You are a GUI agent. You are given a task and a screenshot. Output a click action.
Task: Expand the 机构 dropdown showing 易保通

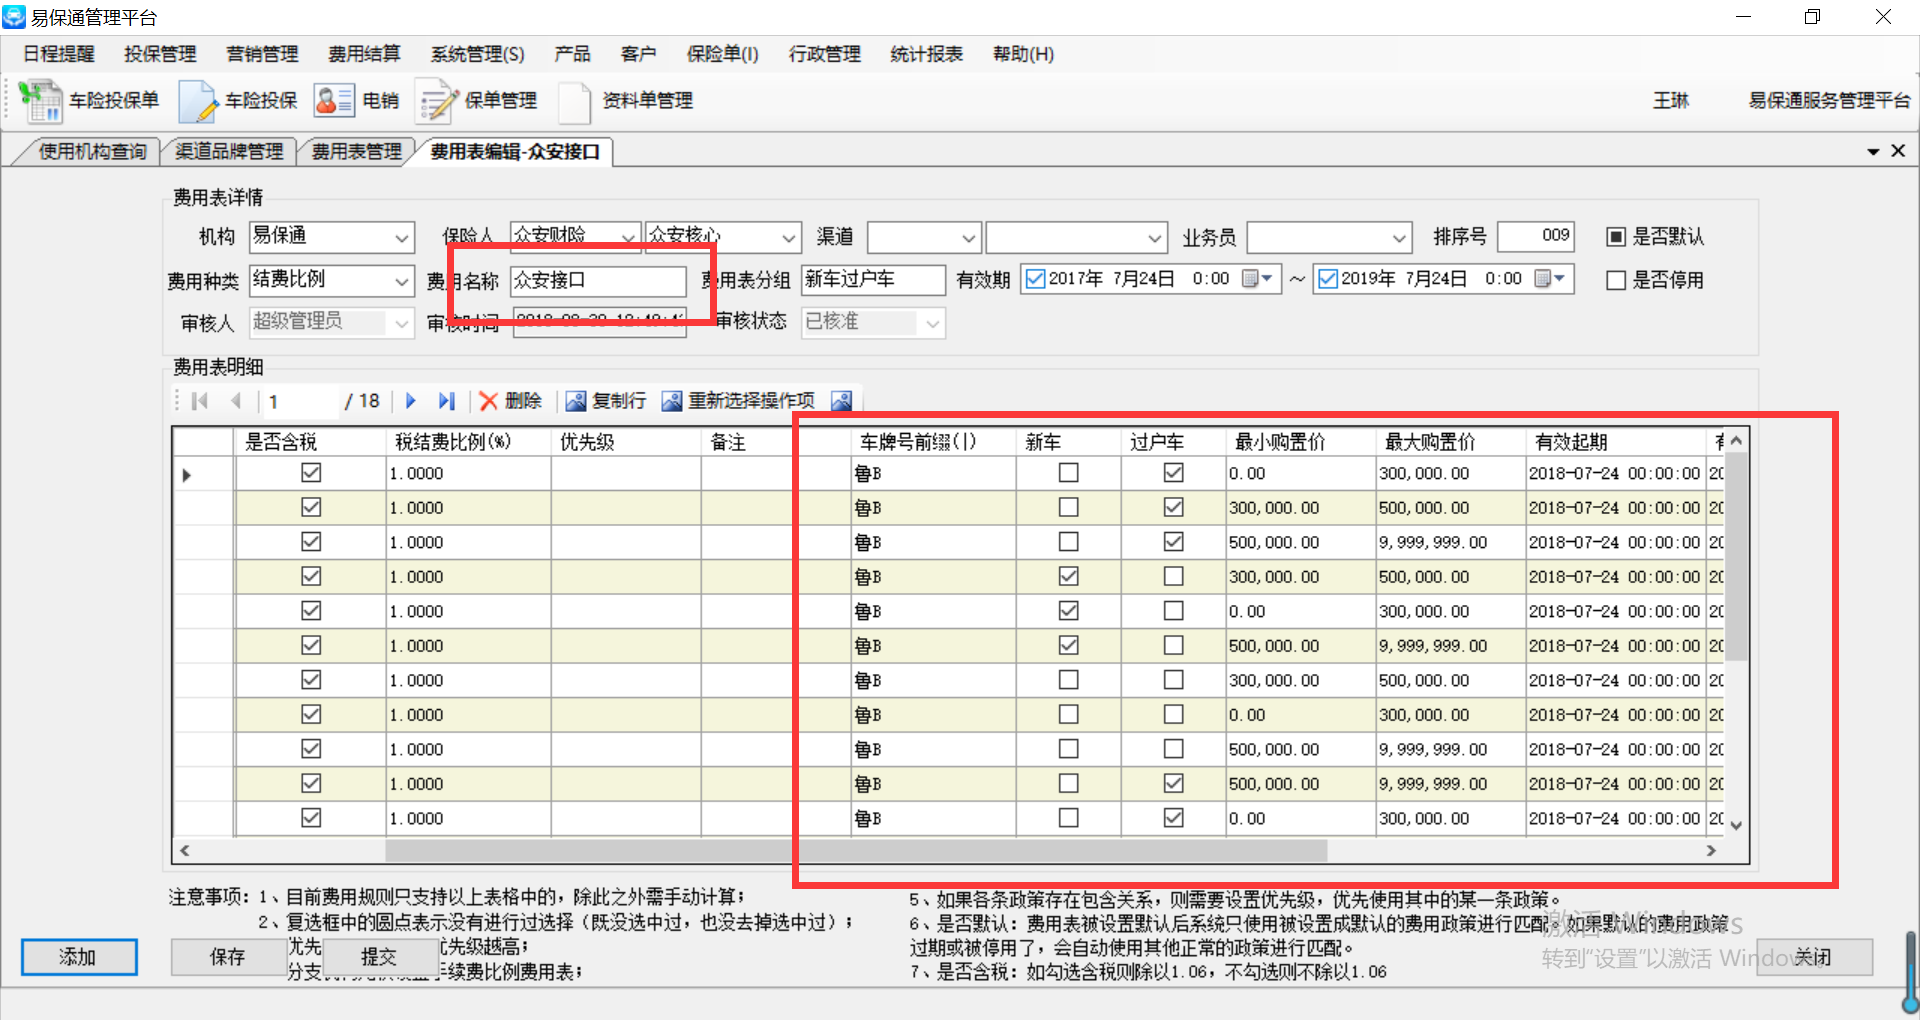(401, 238)
